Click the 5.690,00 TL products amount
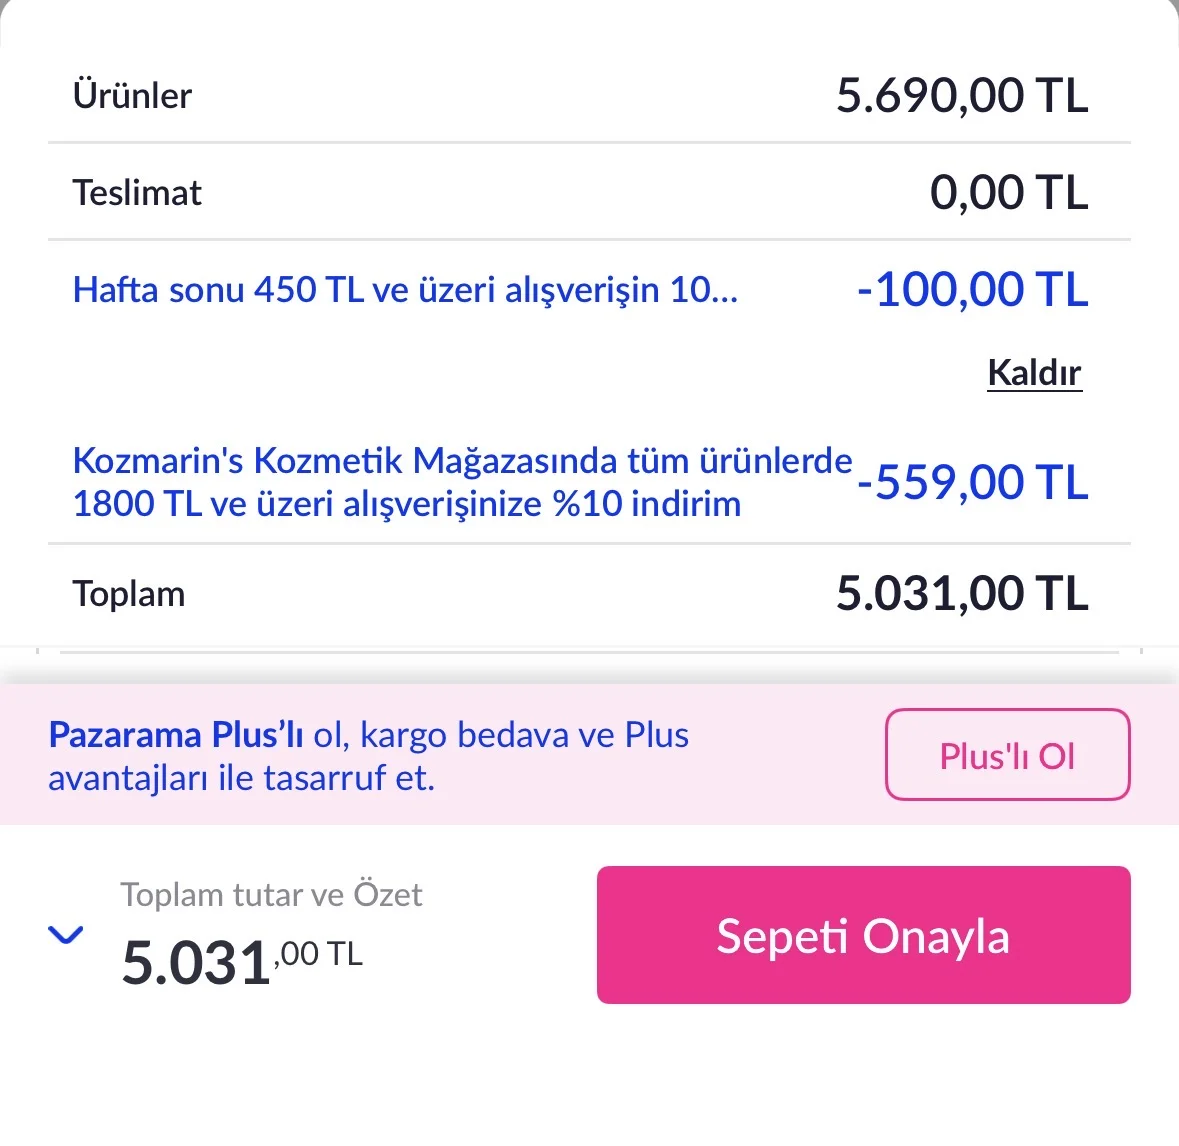Image resolution: width=1179 pixels, height=1146 pixels. tap(961, 96)
